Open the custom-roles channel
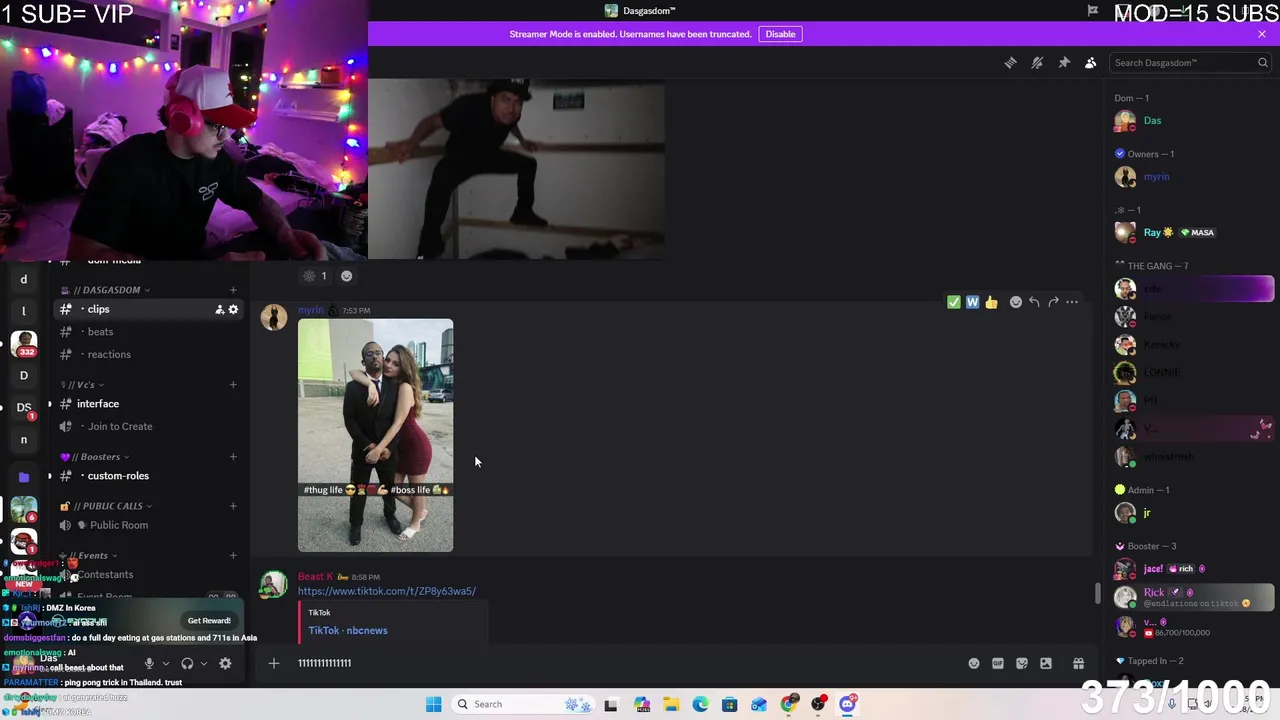 [148, 476]
